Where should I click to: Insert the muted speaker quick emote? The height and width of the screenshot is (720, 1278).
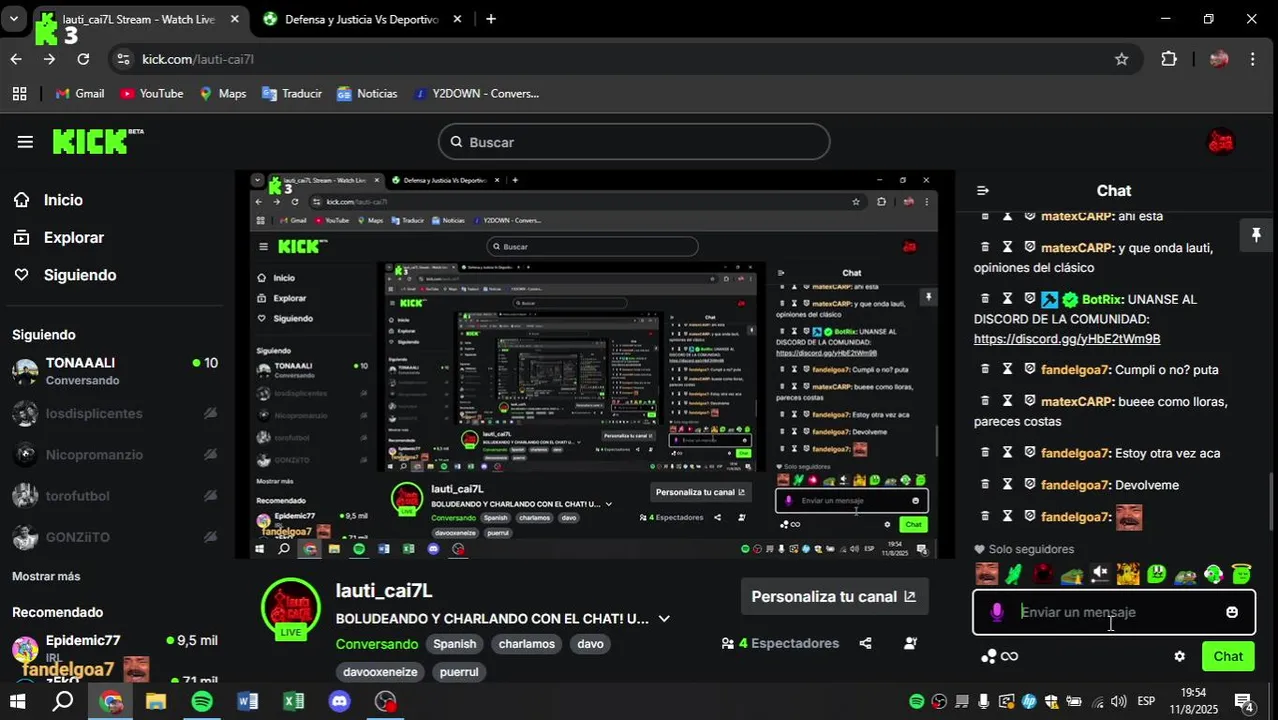point(1100,574)
